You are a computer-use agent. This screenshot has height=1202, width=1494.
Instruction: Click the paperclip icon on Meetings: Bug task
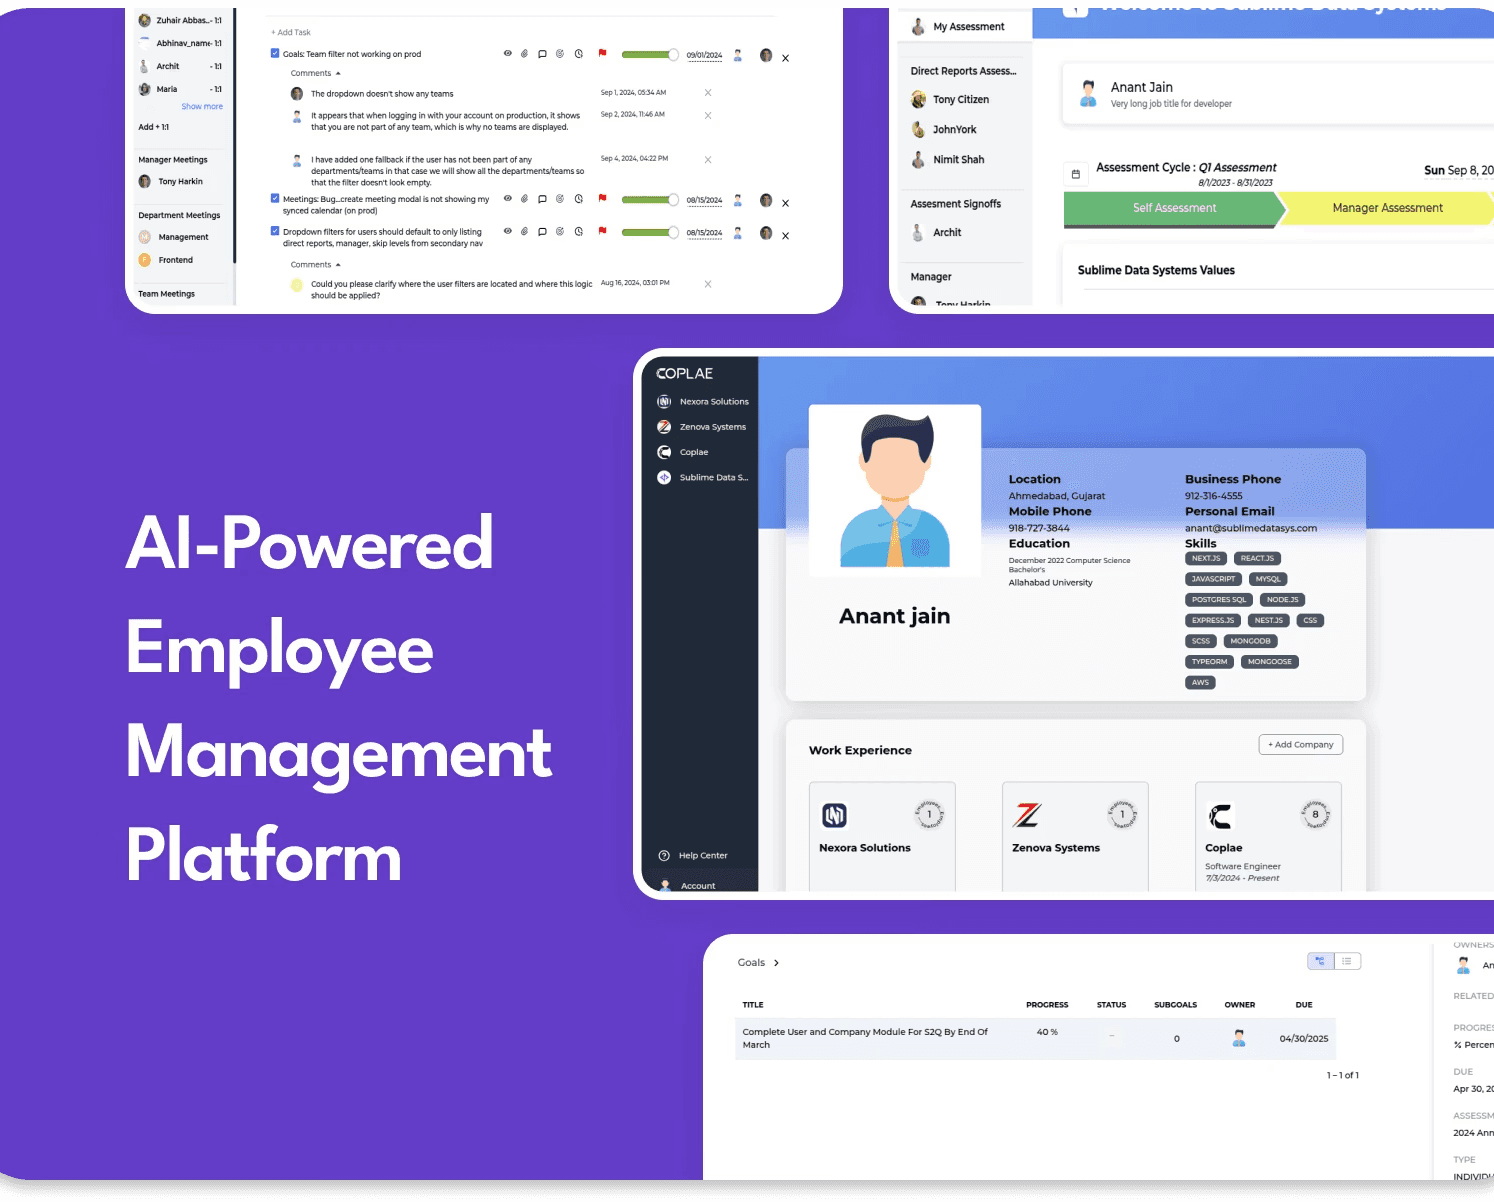pos(524,199)
